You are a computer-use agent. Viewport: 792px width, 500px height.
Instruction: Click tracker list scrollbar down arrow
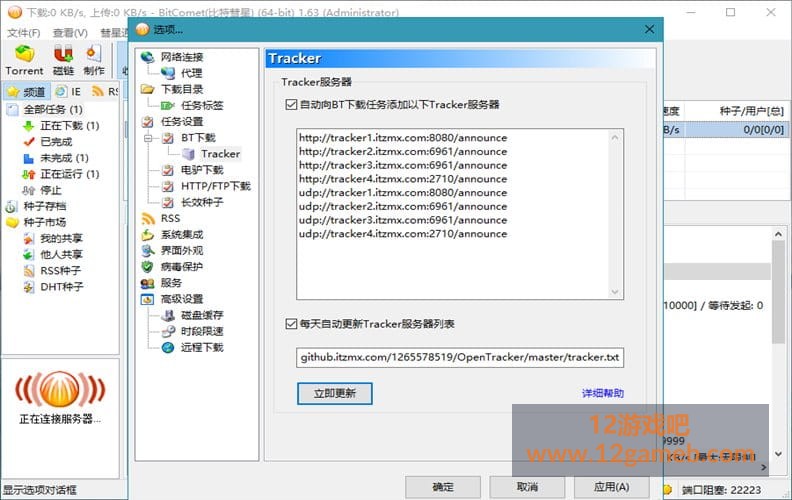coord(615,292)
